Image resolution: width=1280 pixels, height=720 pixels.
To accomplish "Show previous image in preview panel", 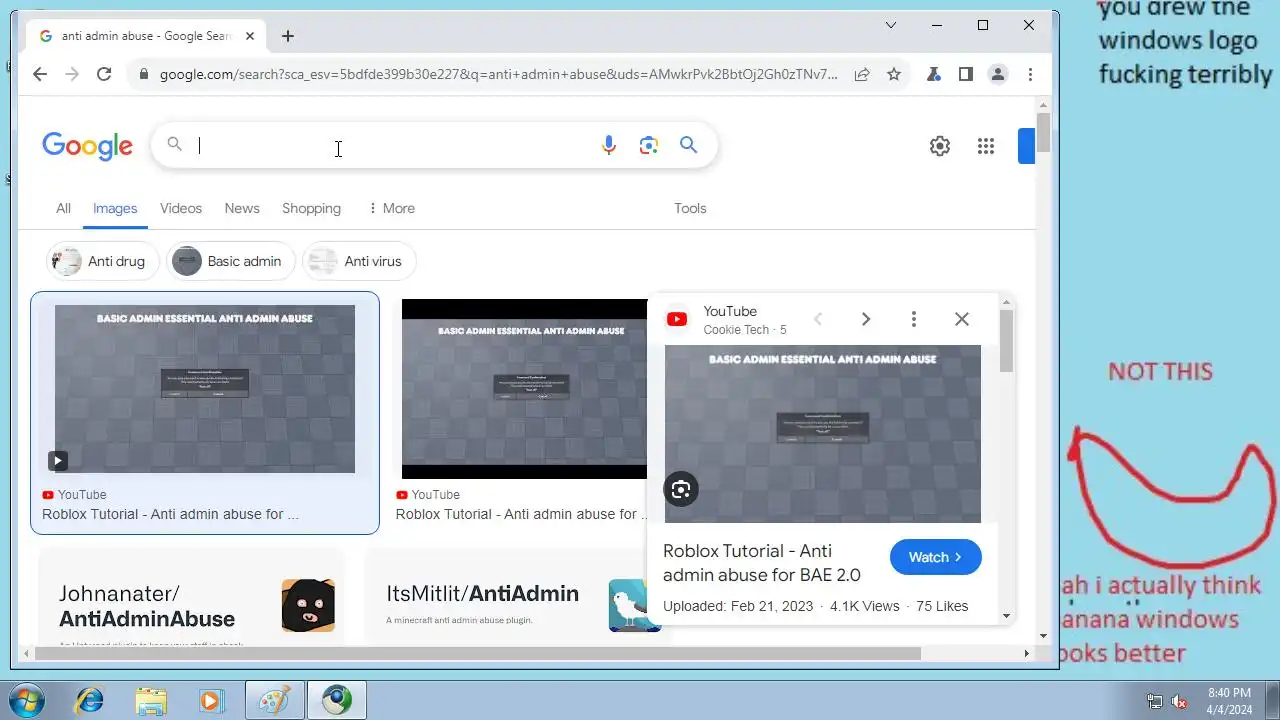I will pos(818,319).
